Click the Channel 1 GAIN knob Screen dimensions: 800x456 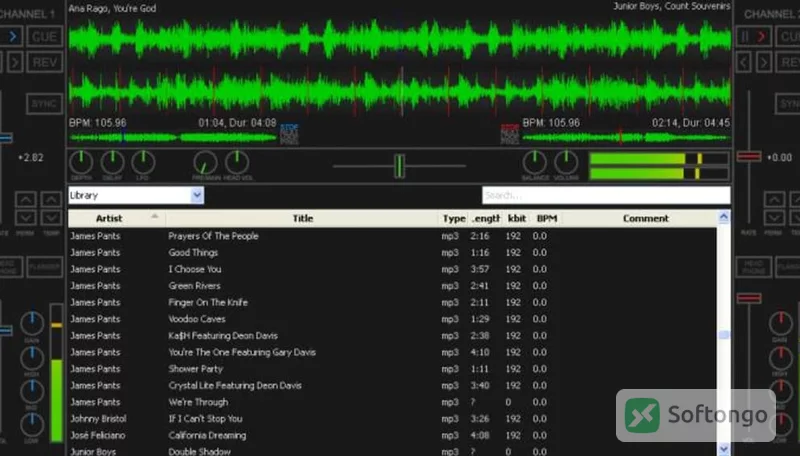pos(32,323)
